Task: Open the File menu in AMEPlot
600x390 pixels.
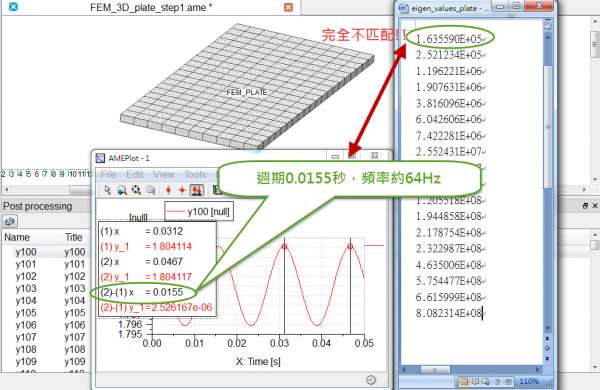Action: [x=108, y=175]
